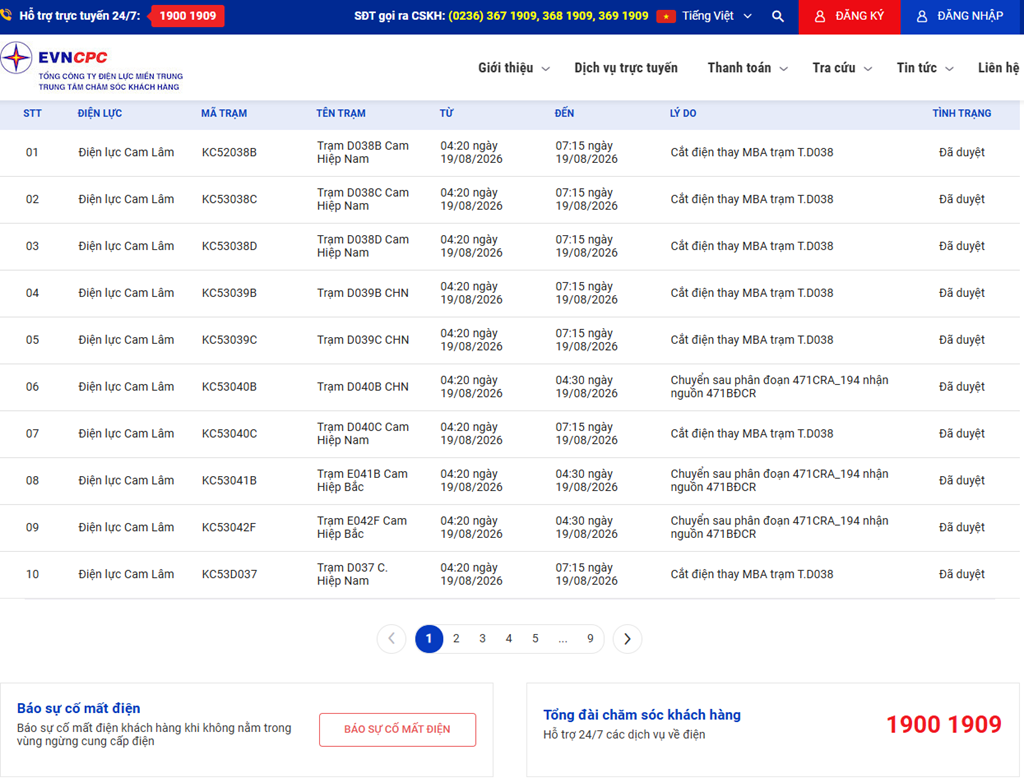Go to pagination page 5

pyautogui.click(x=535, y=639)
